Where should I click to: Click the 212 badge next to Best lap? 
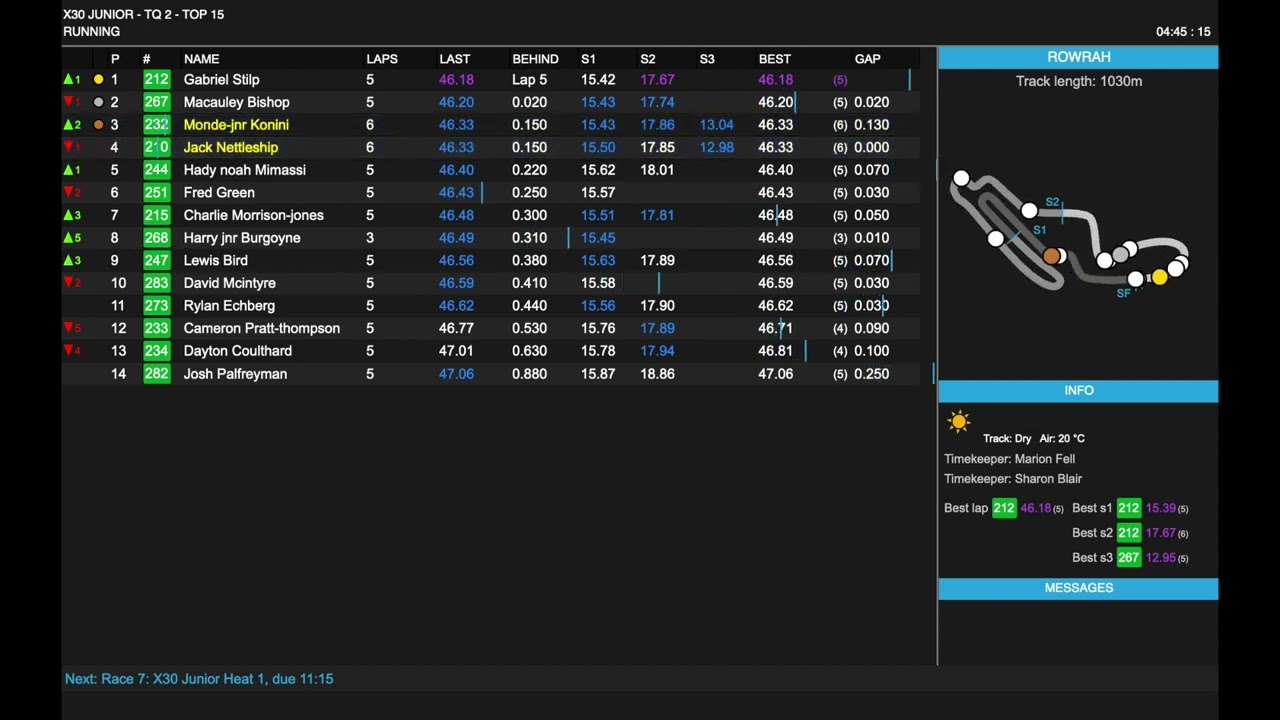click(1004, 508)
